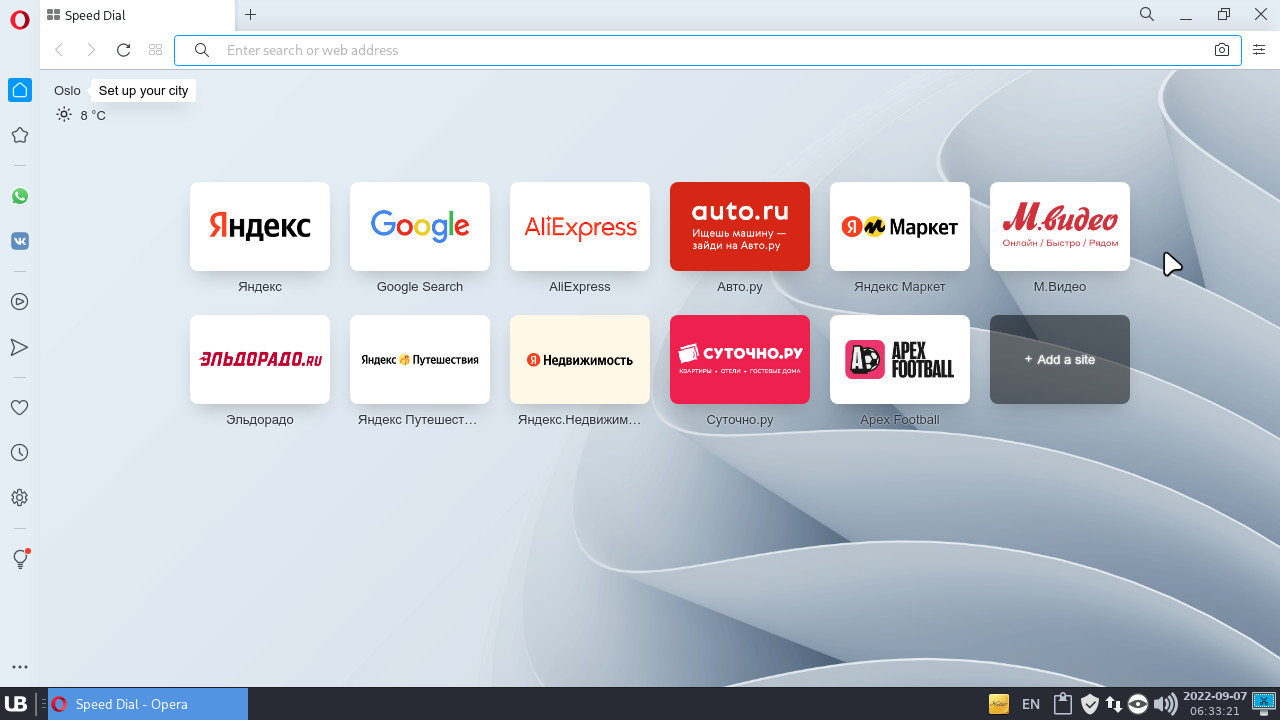The image size is (1280, 720).
Task: Click the Back navigation arrow
Action: pyautogui.click(x=59, y=50)
